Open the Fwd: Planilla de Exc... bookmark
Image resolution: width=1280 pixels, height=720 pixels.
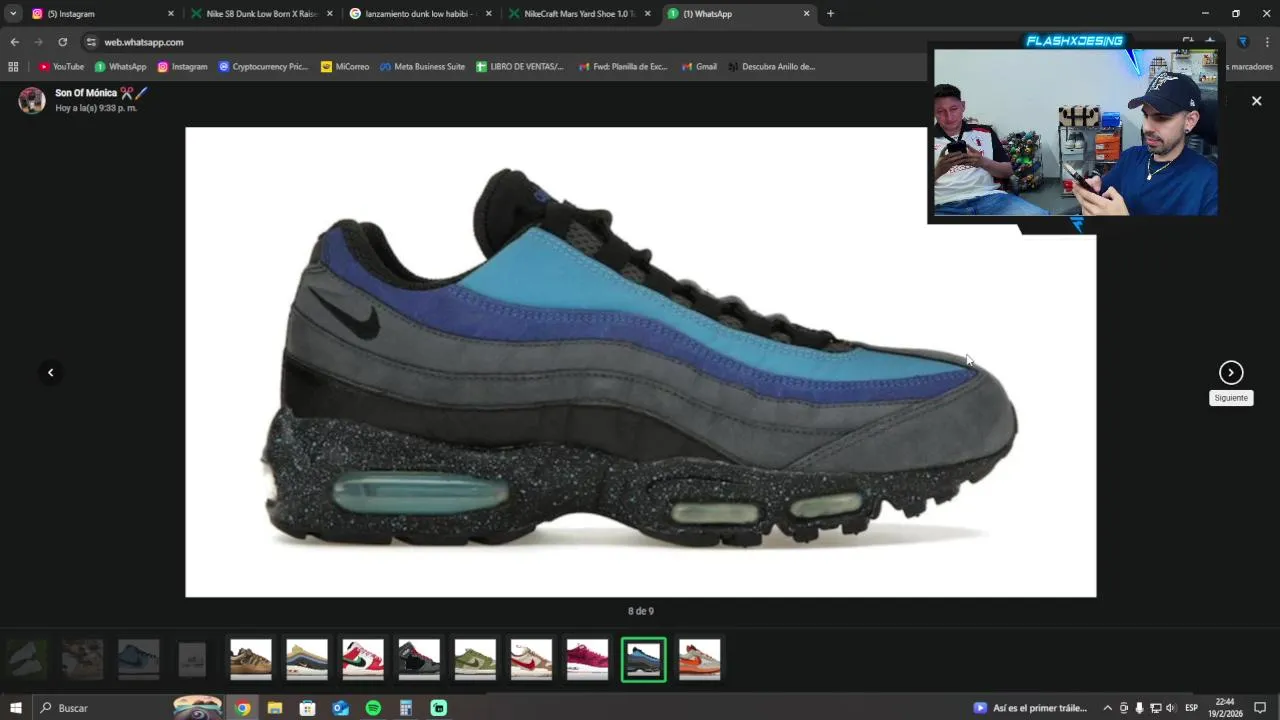coord(623,67)
